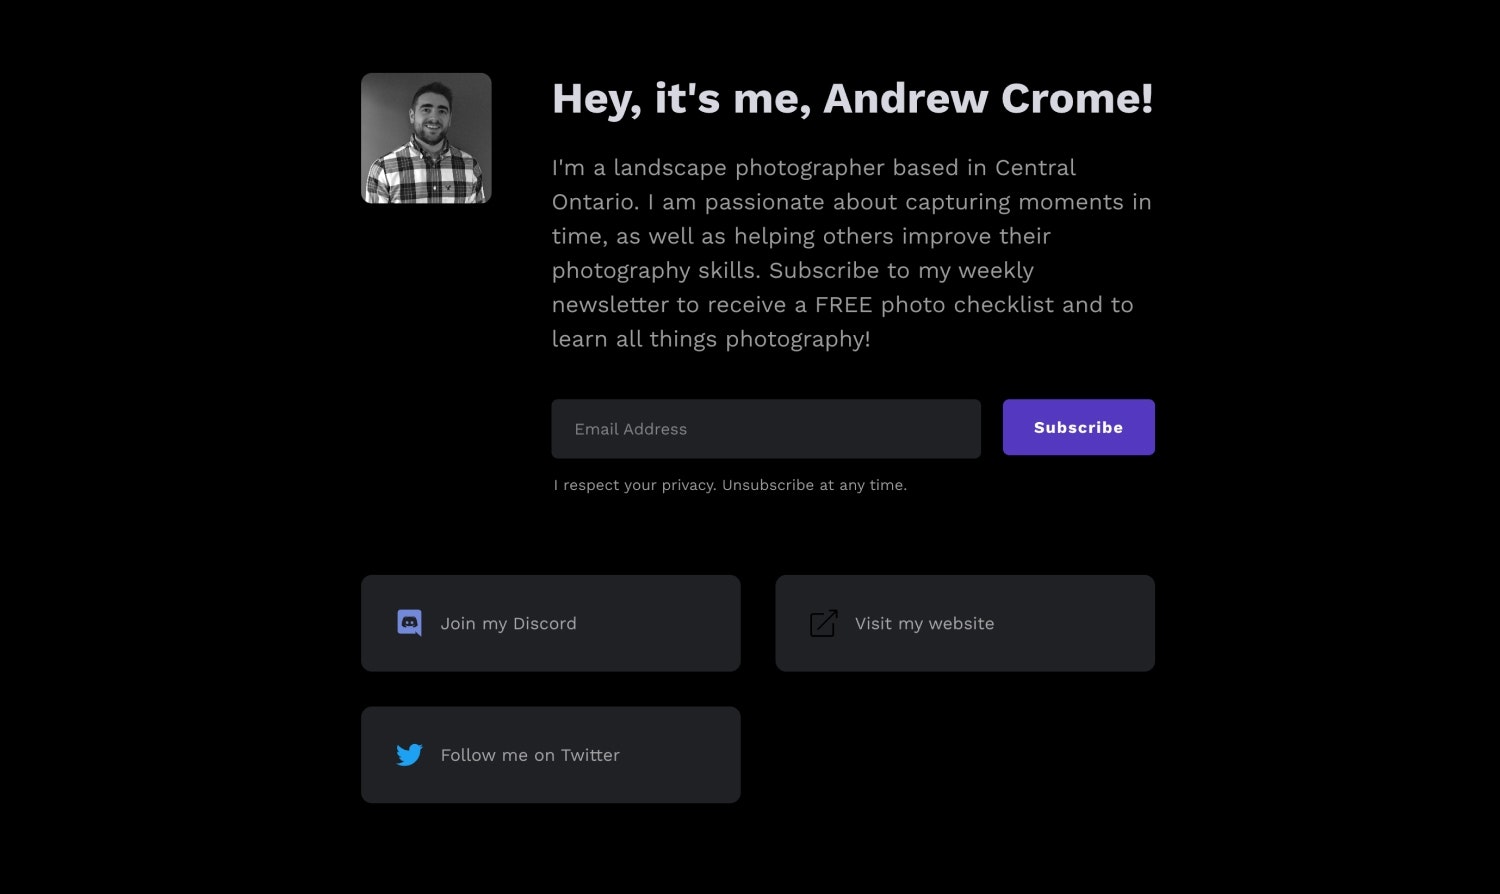
Task: Click the heading "Hey, it's me, Andrew Crome!"
Action: tap(852, 98)
